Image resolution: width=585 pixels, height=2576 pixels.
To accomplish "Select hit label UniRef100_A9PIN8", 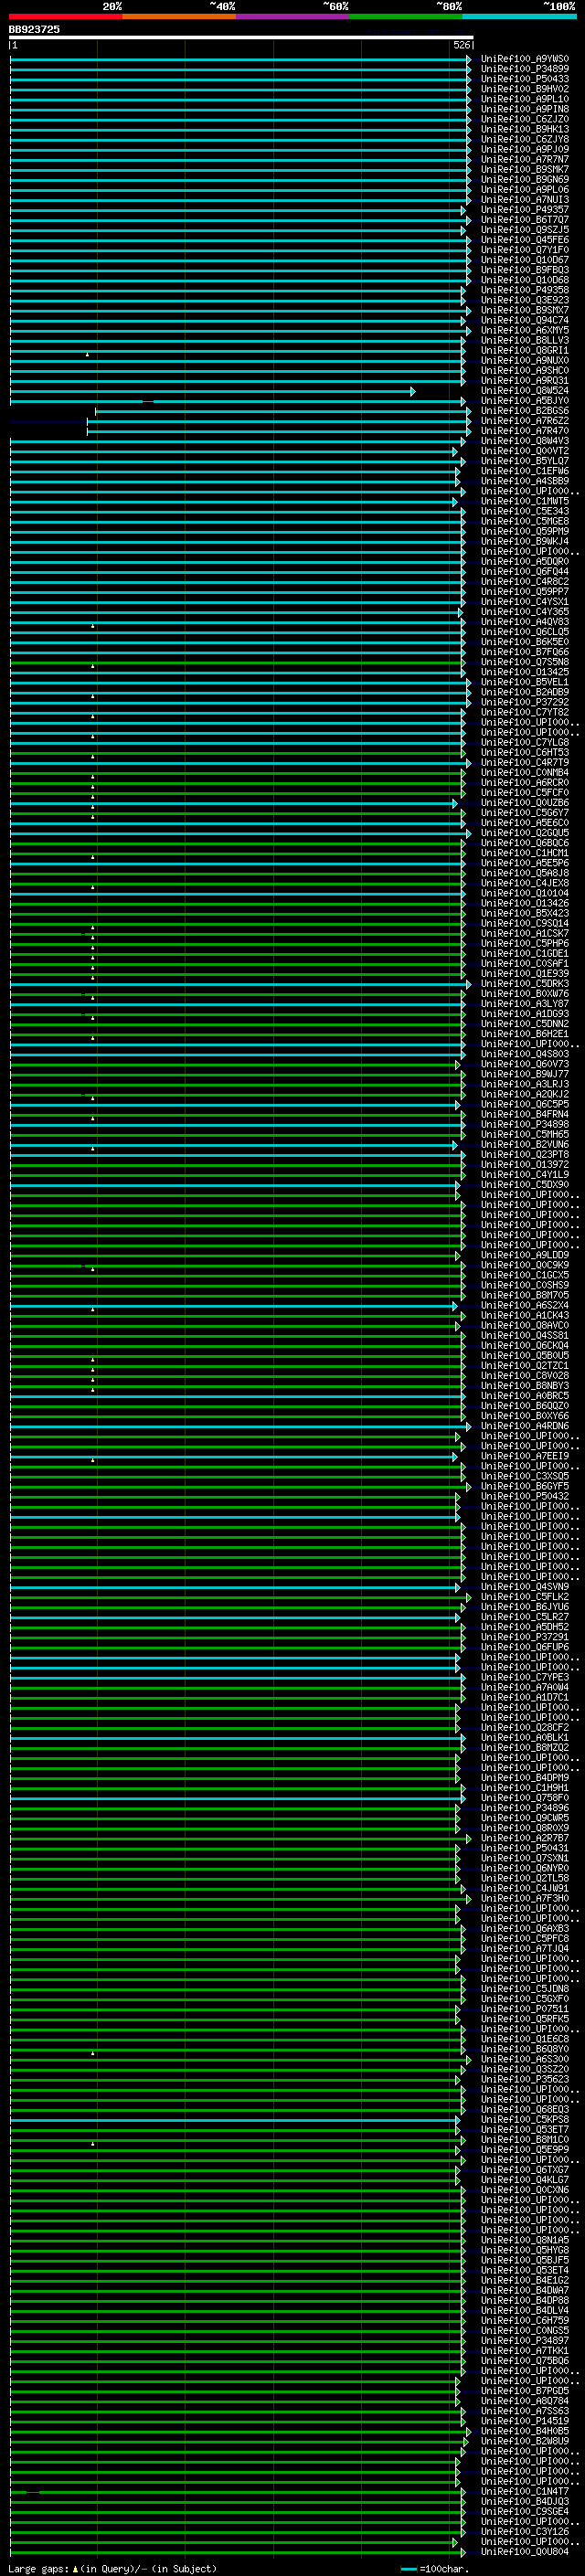I will pos(525,109).
